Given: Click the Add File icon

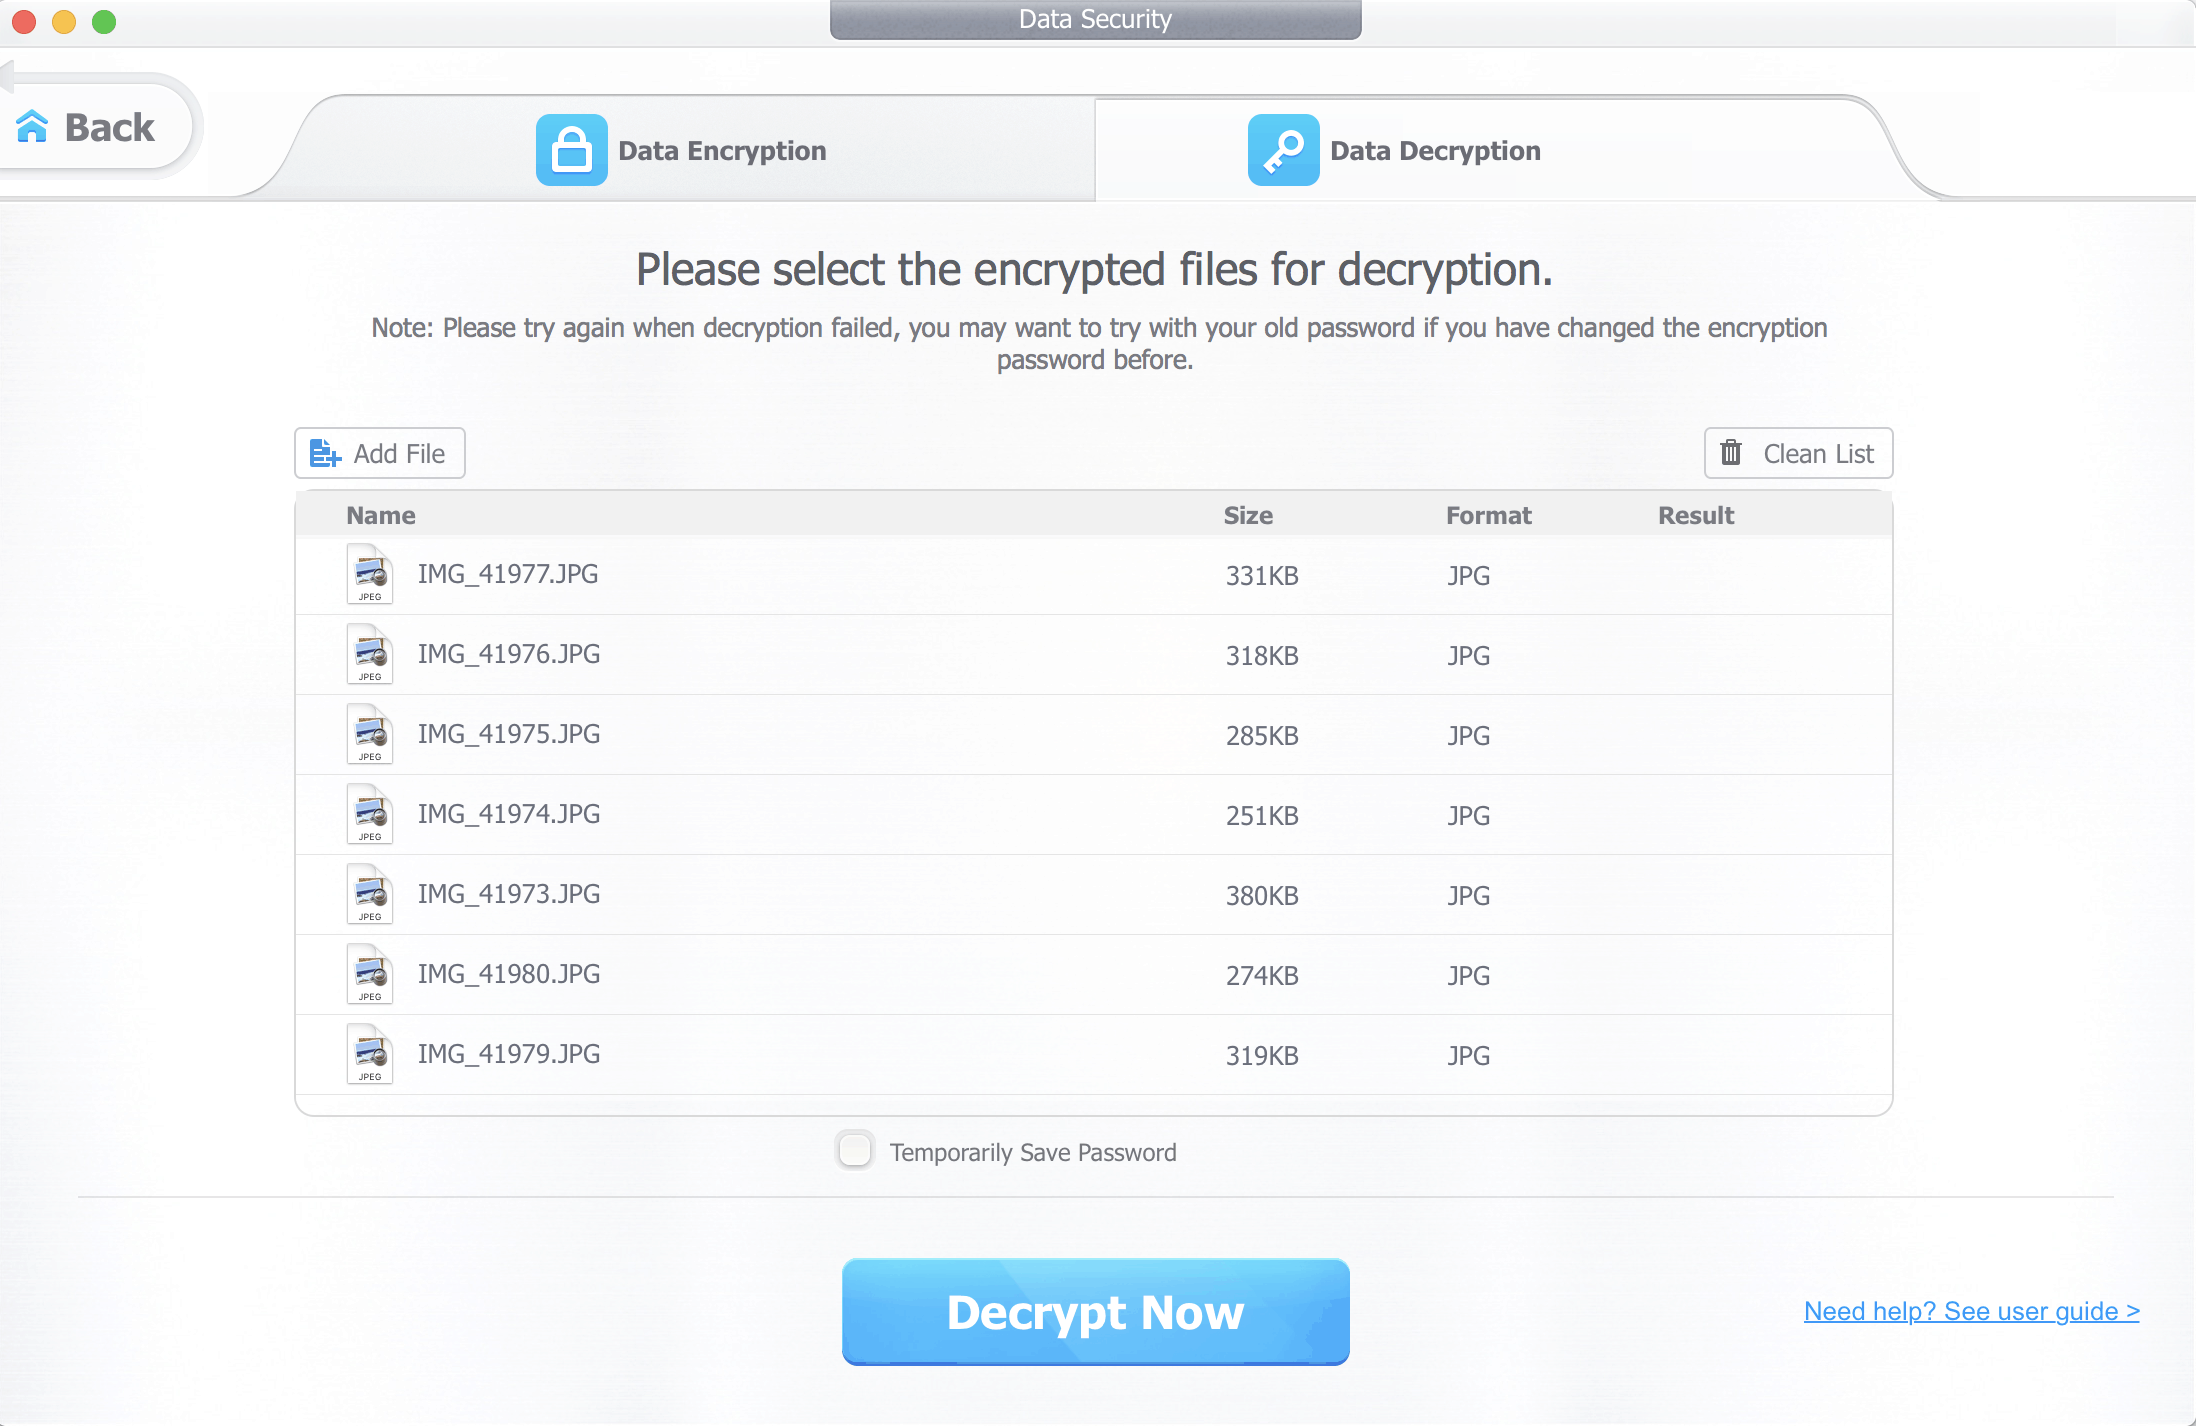Looking at the screenshot, I should click(x=323, y=453).
